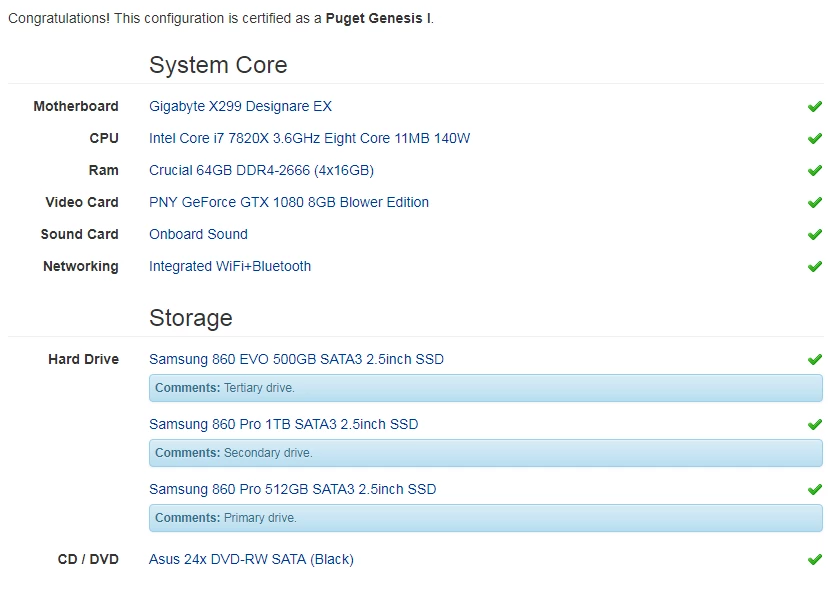
Task: Click the Primary drive comment box
Action: [x=486, y=518]
